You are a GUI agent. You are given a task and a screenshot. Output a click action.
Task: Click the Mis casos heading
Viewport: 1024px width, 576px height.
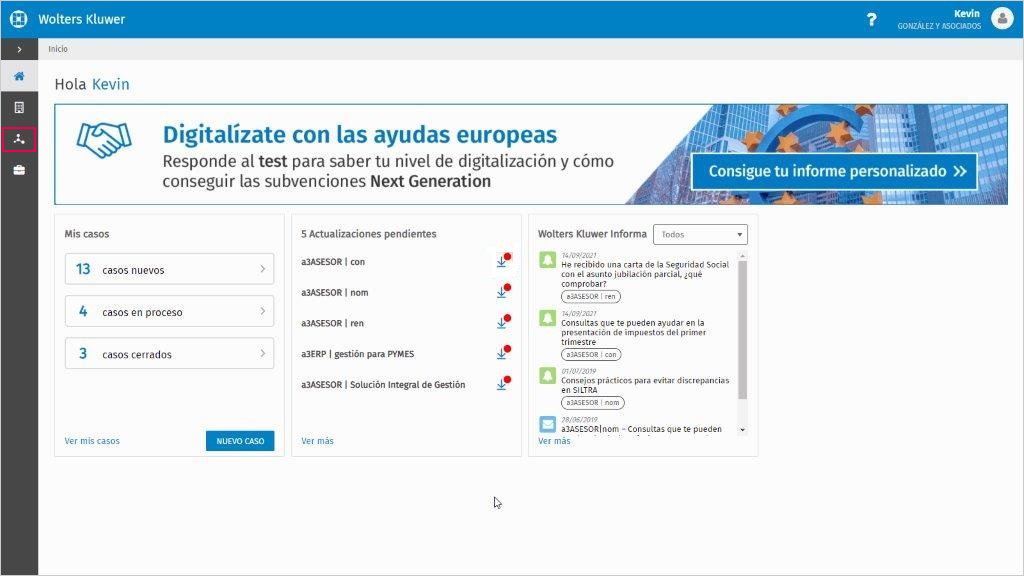click(x=87, y=234)
